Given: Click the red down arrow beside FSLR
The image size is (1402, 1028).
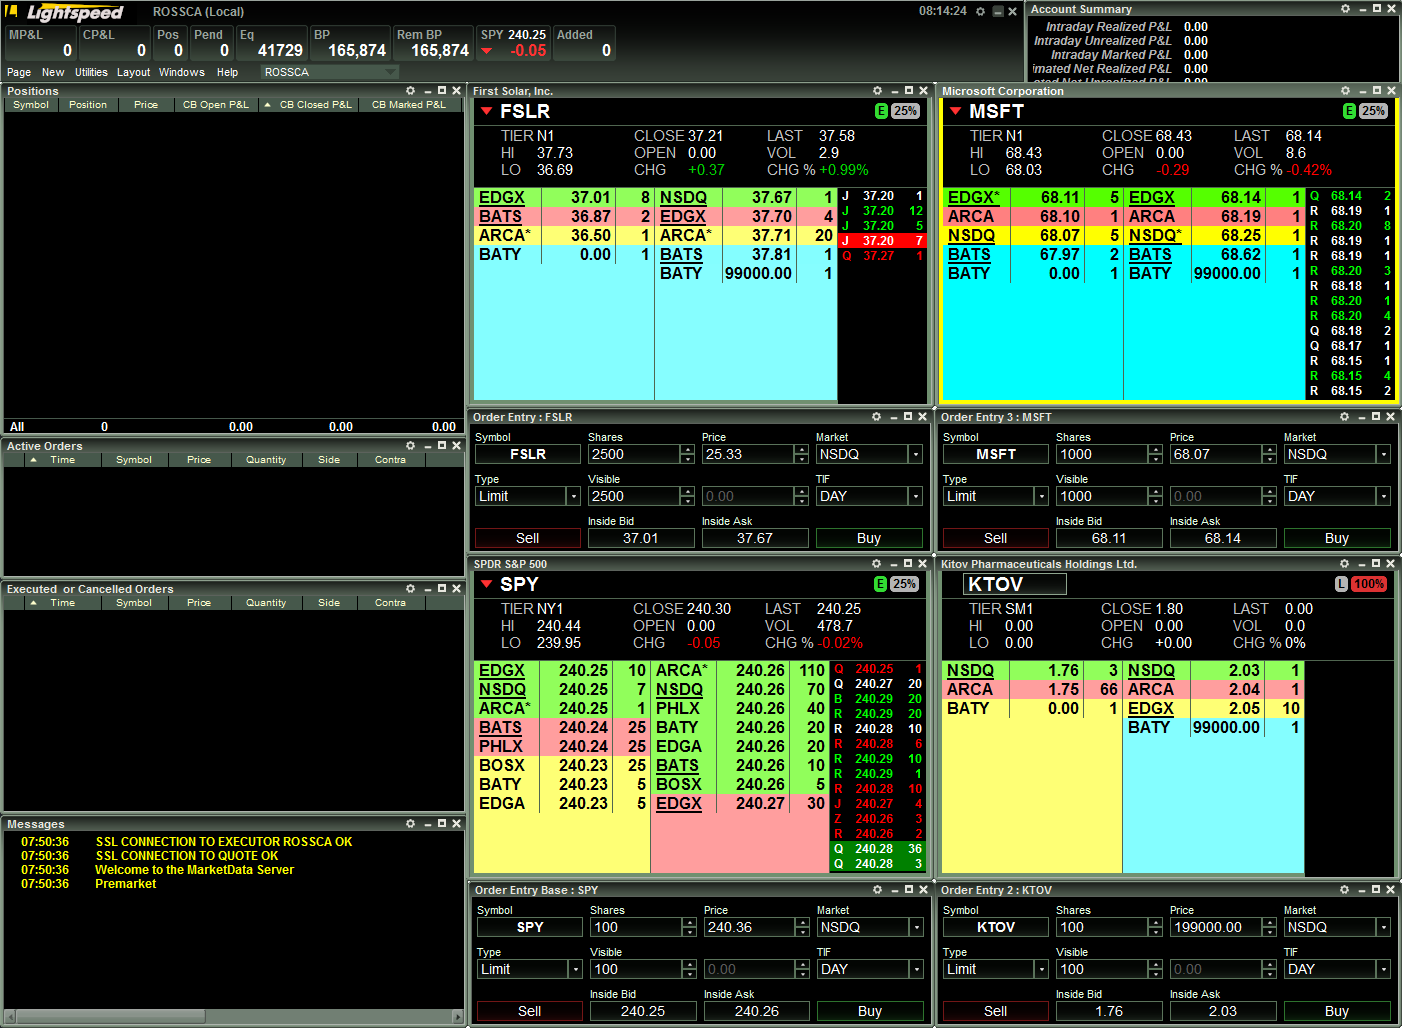Looking at the screenshot, I should (x=486, y=111).
